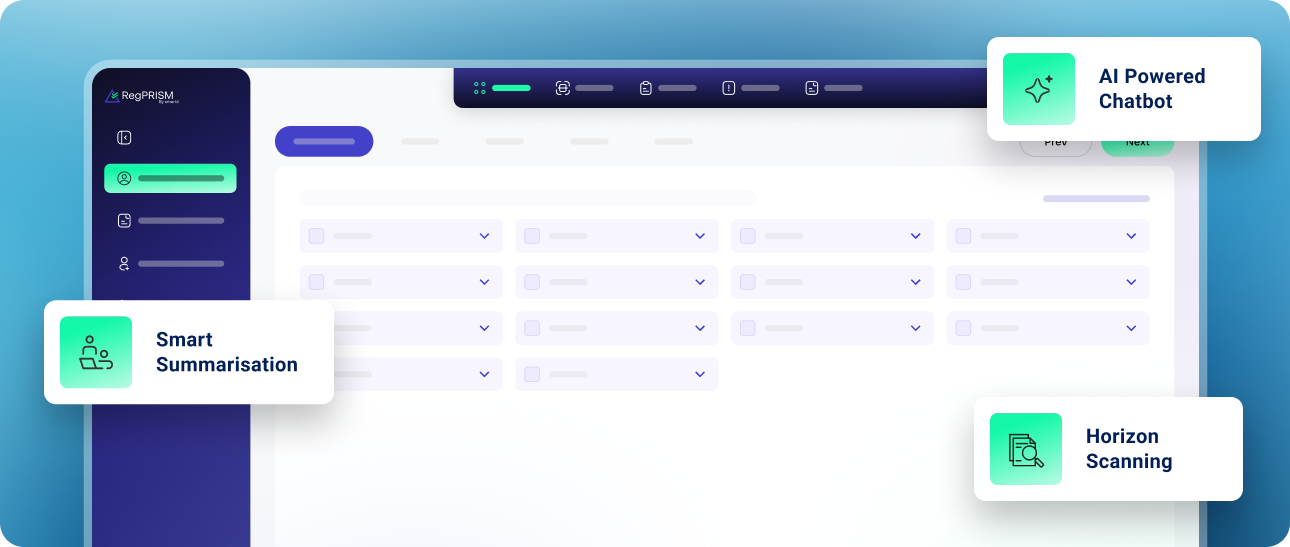
Task: Select the clipboard icon in top navigation
Action: [646, 88]
